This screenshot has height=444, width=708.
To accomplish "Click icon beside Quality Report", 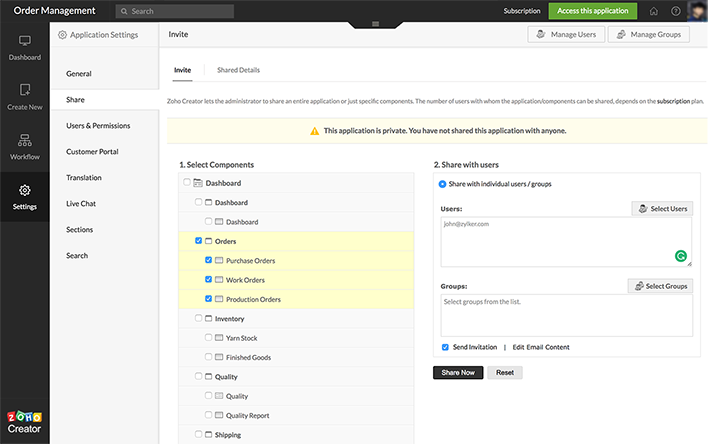I will coord(219,415).
